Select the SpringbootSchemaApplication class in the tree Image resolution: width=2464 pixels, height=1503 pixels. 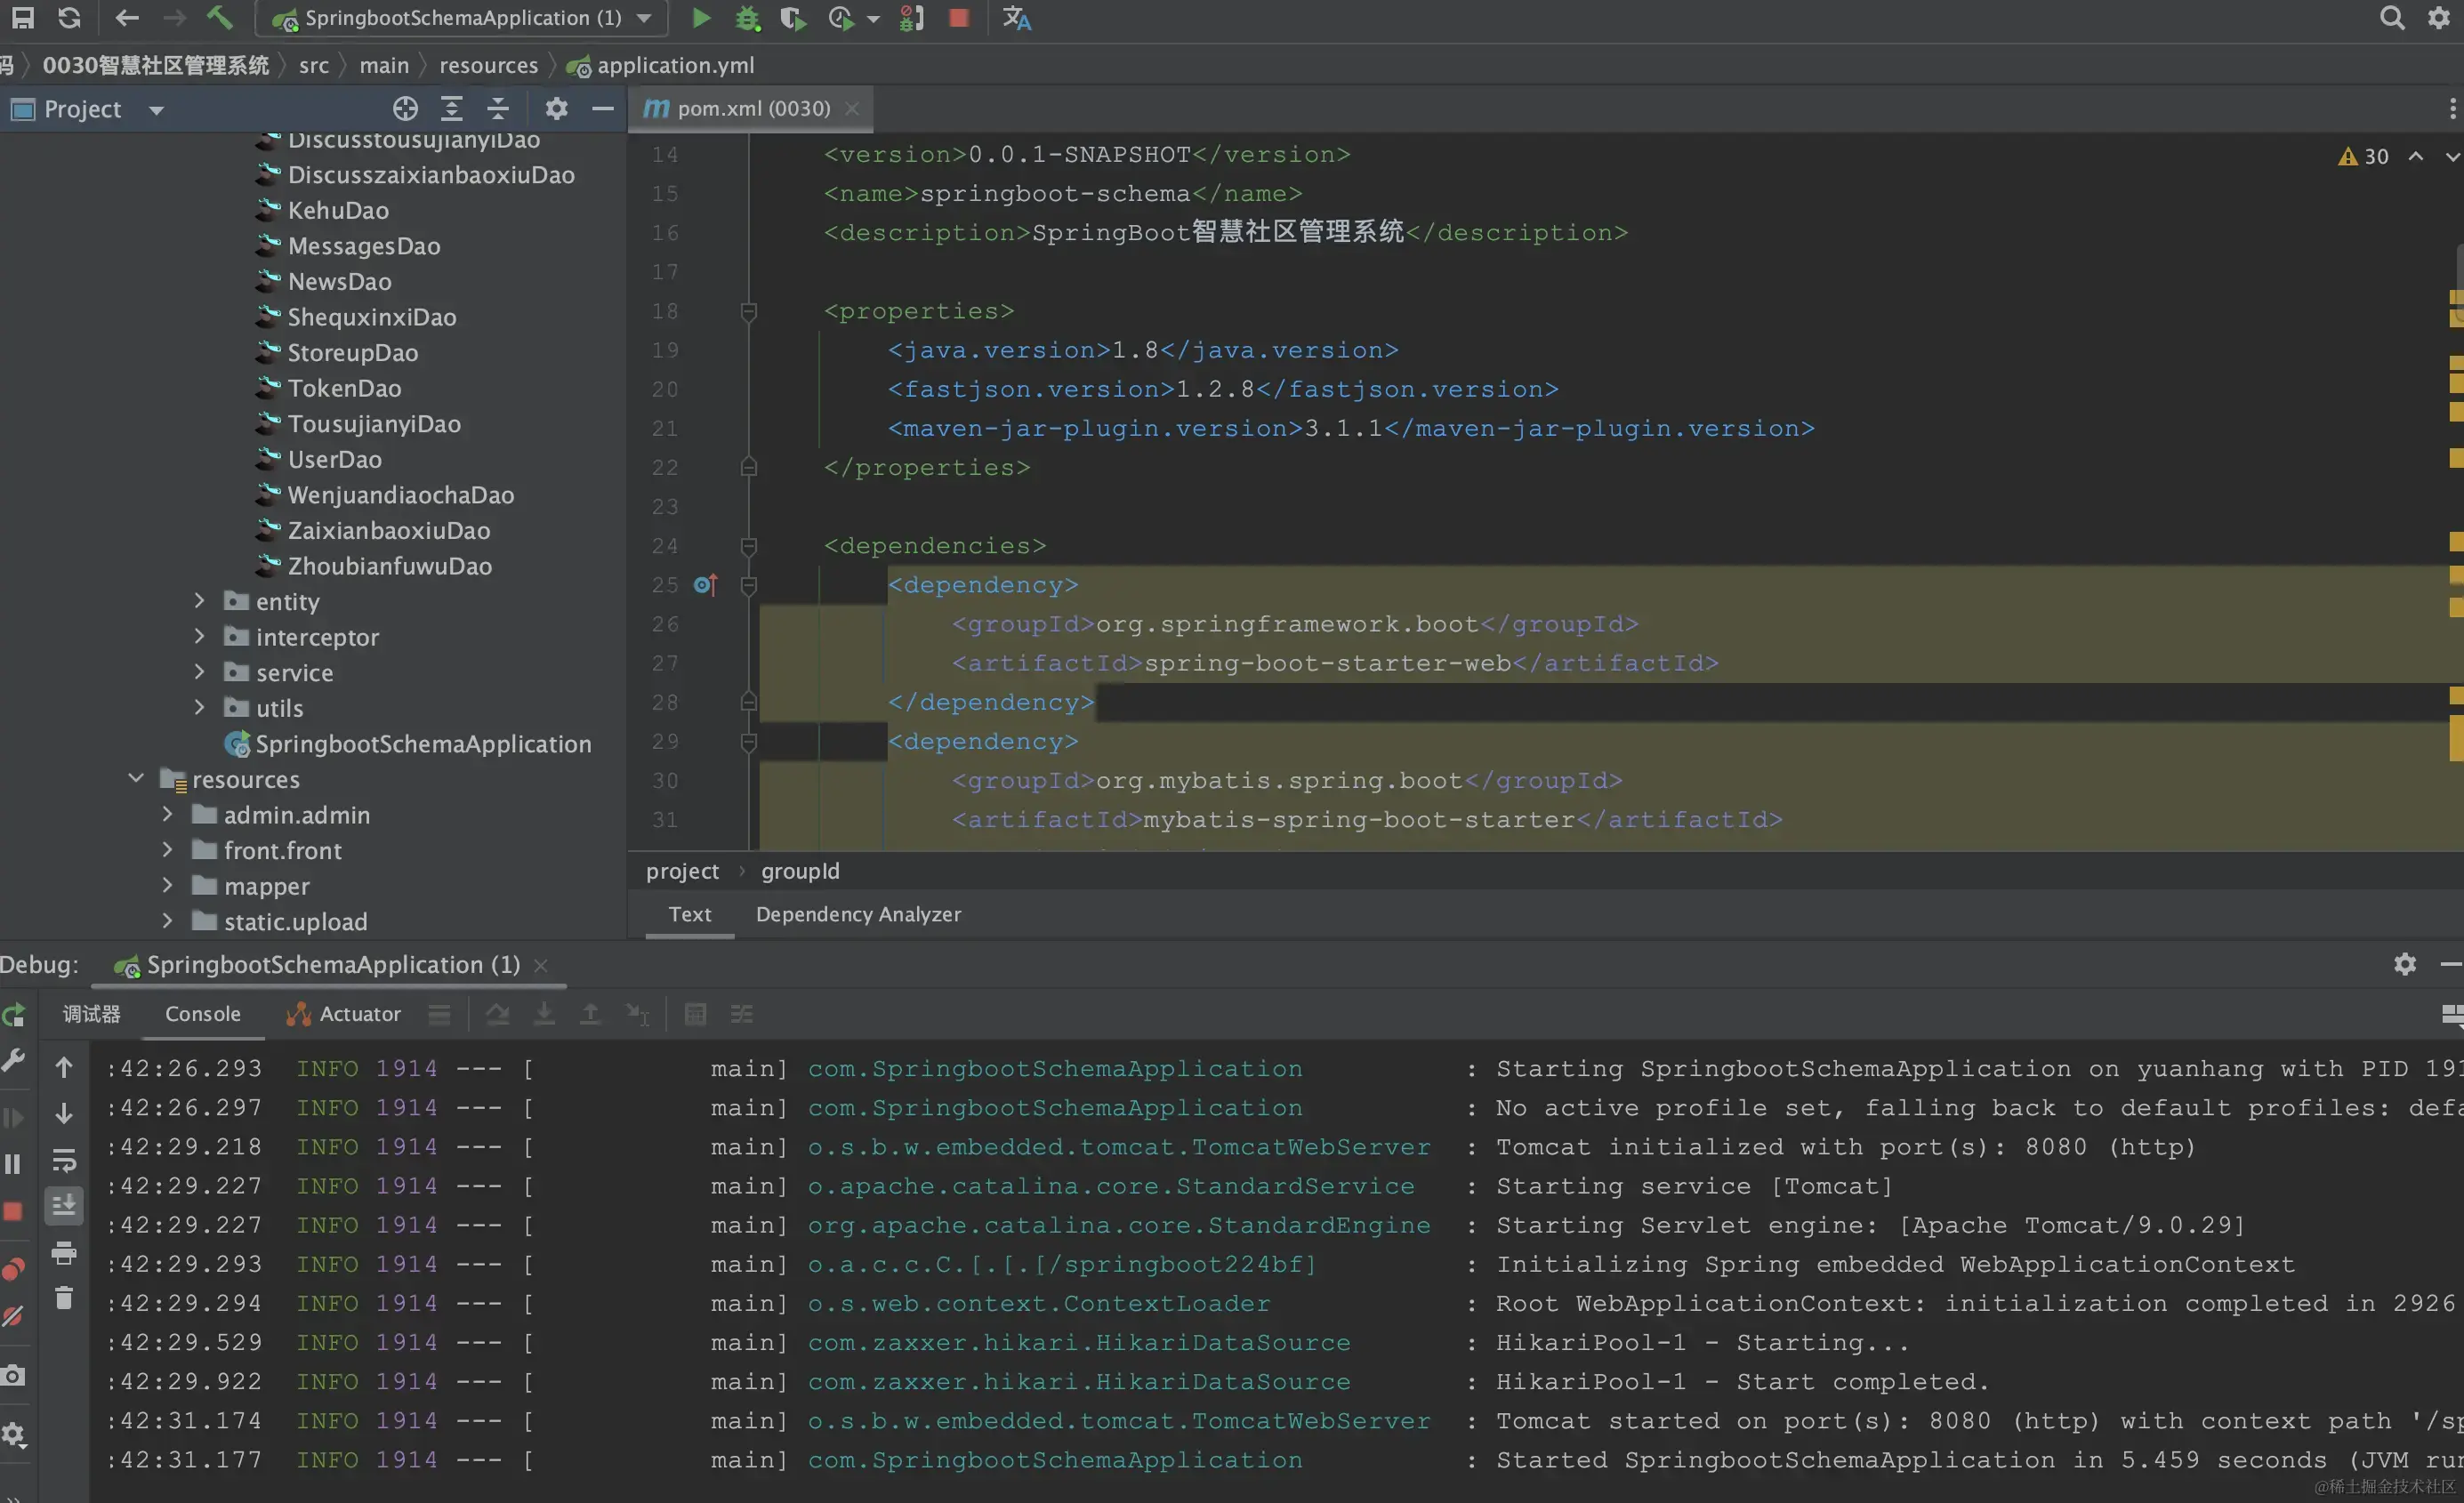[x=408, y=744]
